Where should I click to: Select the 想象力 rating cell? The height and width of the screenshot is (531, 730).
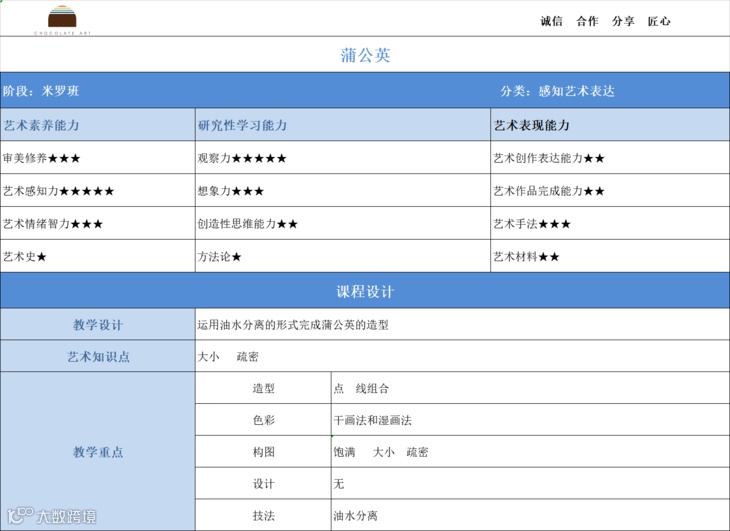point(343,191)
